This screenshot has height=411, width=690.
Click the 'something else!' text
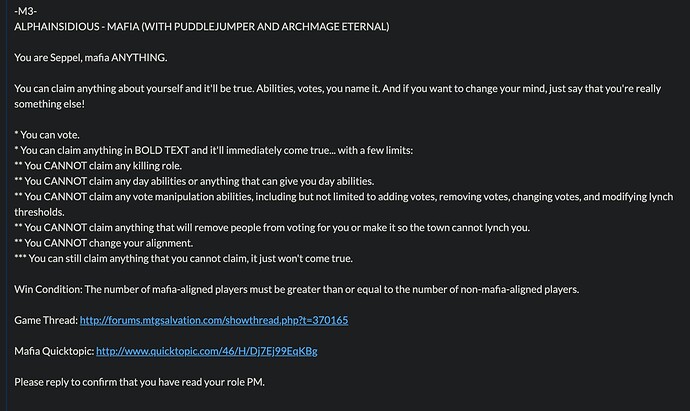click(x=49, y=104)
